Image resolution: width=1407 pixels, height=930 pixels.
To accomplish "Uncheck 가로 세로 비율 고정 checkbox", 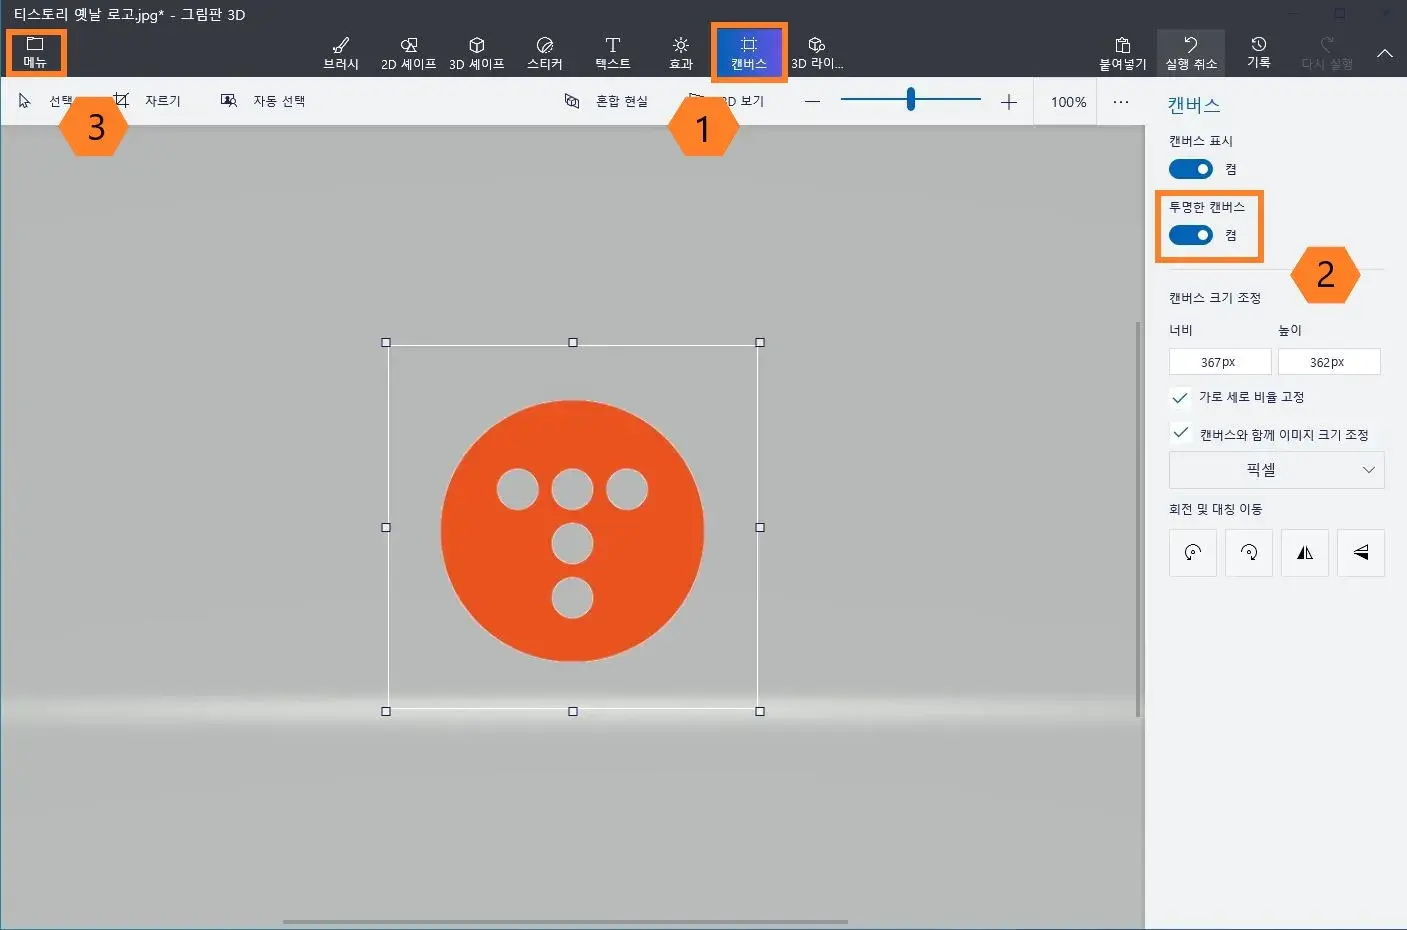I will [x=1180, y=397].
